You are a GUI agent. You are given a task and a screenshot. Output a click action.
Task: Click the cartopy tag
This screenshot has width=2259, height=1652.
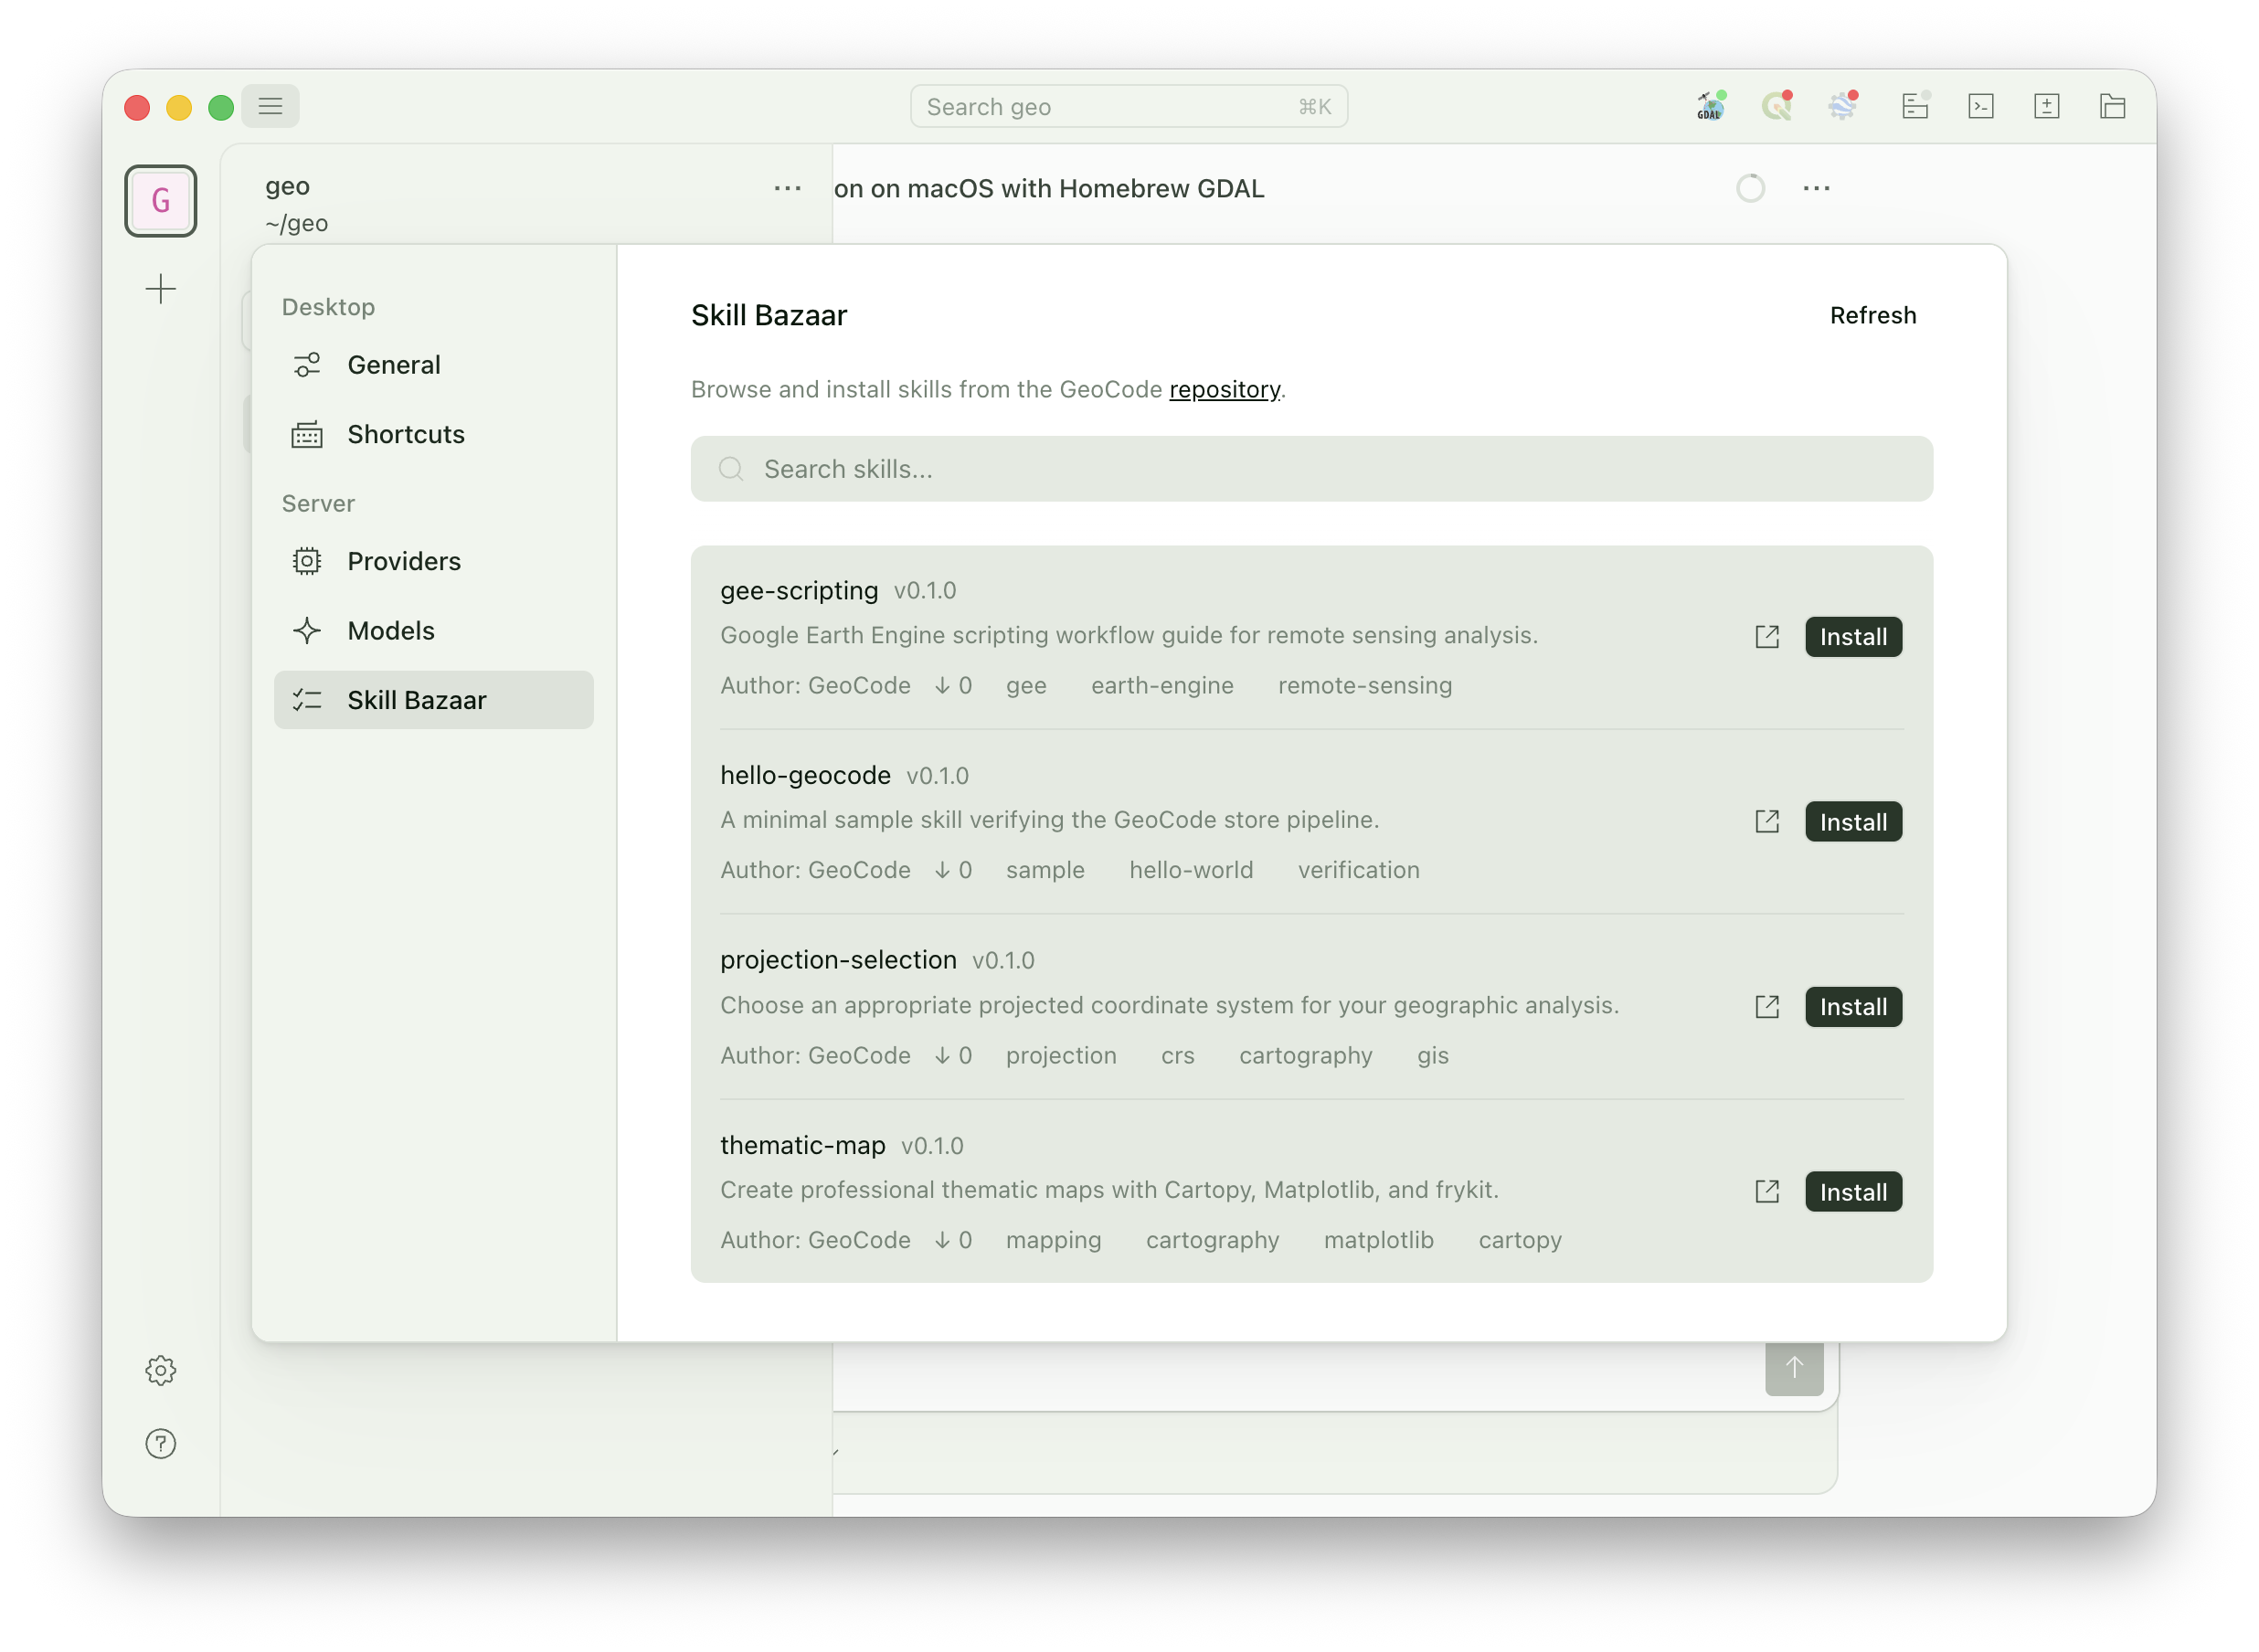[1520, 1240]
